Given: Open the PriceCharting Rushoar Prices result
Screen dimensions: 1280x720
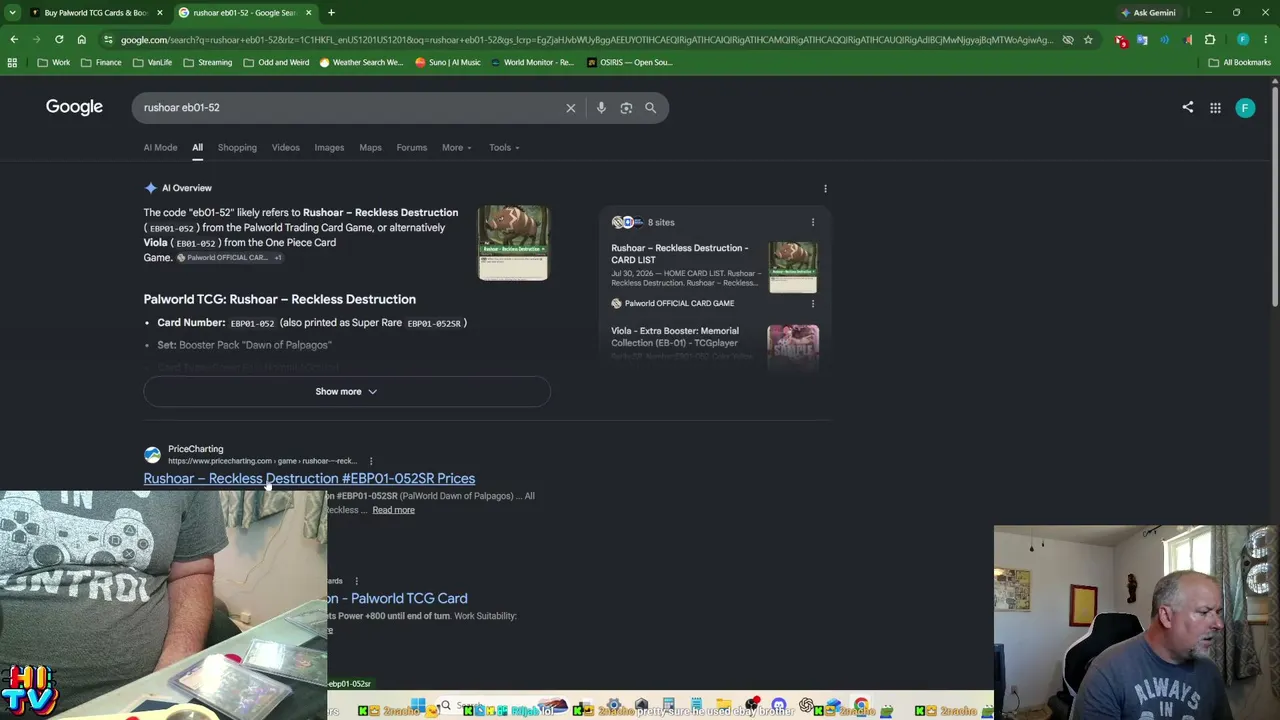Looking at the screenshot, I should (x=309, y=479).
